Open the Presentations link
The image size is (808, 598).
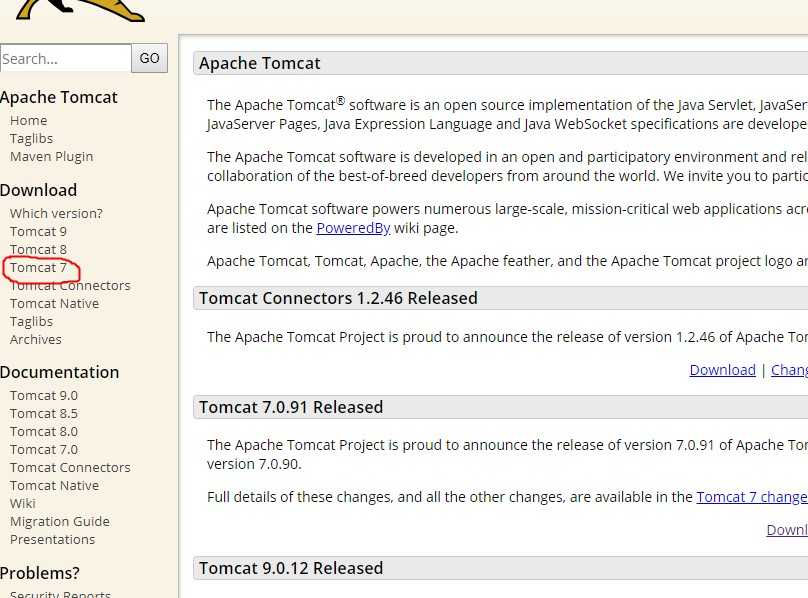tap(53, 540)
